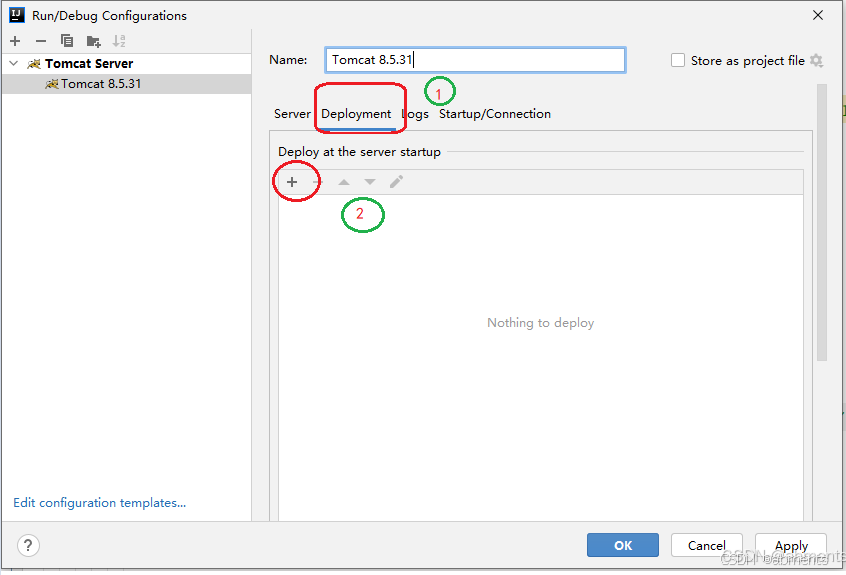The image size is (846, 575).
Task: Sort configurations alphabetically
Action: pos(119,41)
